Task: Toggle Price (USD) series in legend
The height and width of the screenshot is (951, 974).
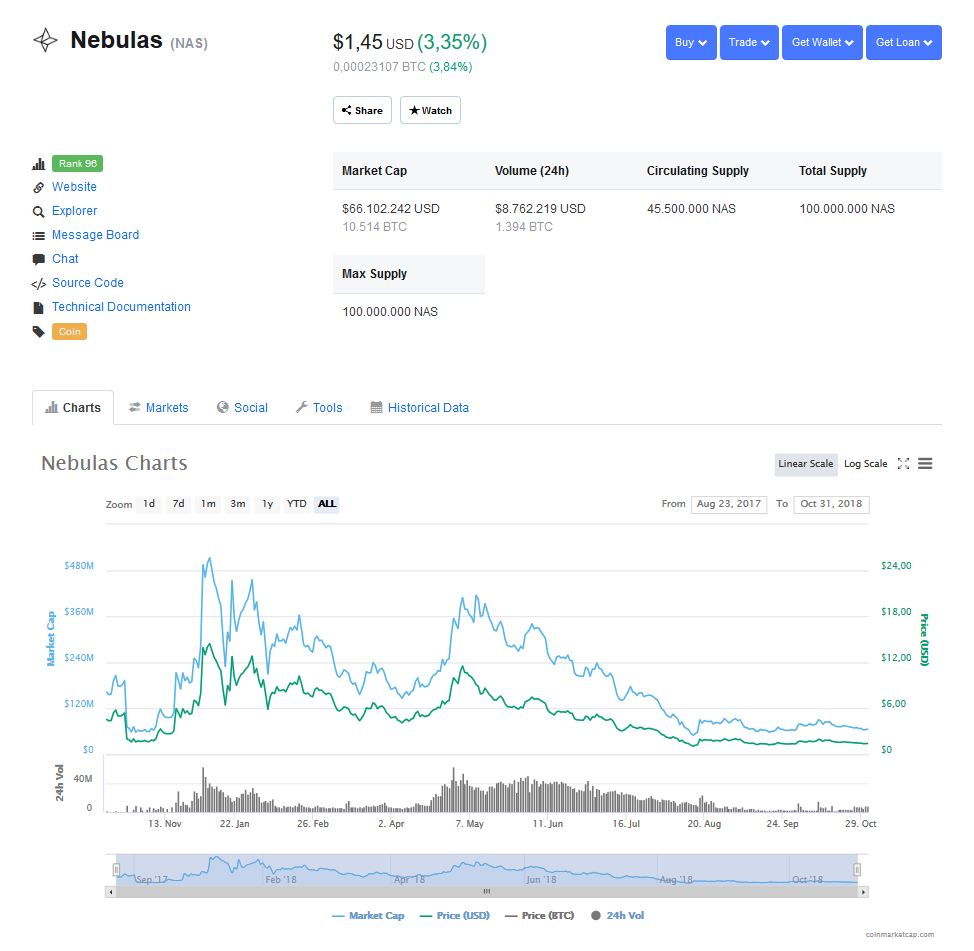Action: point(455,916)
